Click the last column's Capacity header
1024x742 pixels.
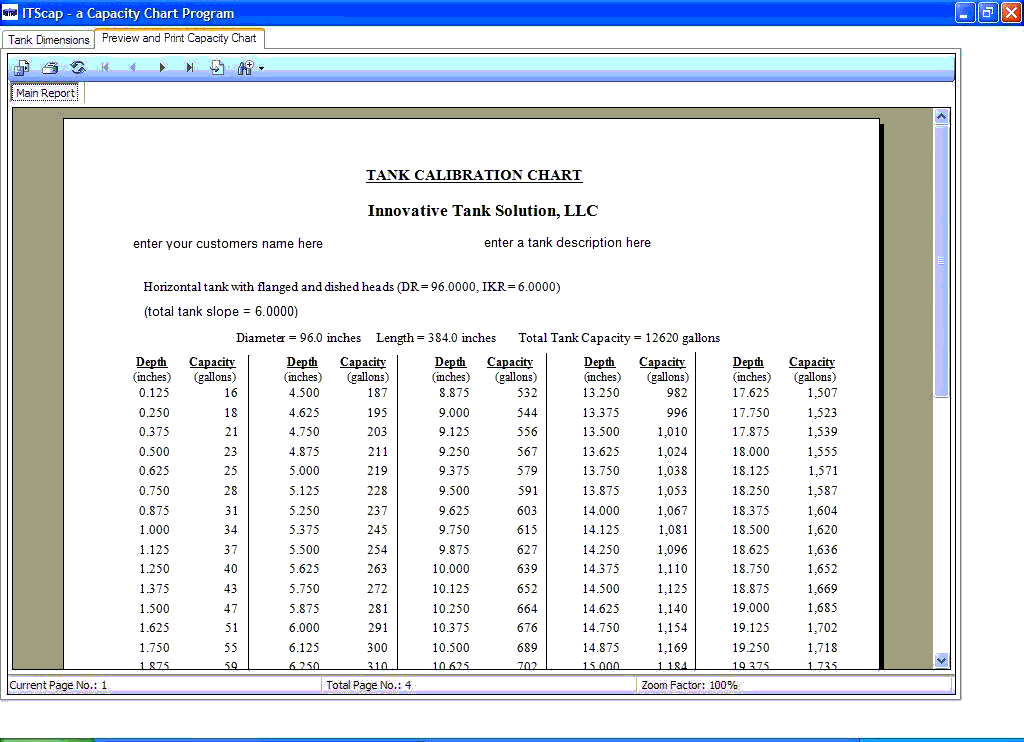(x=812, y=362)
